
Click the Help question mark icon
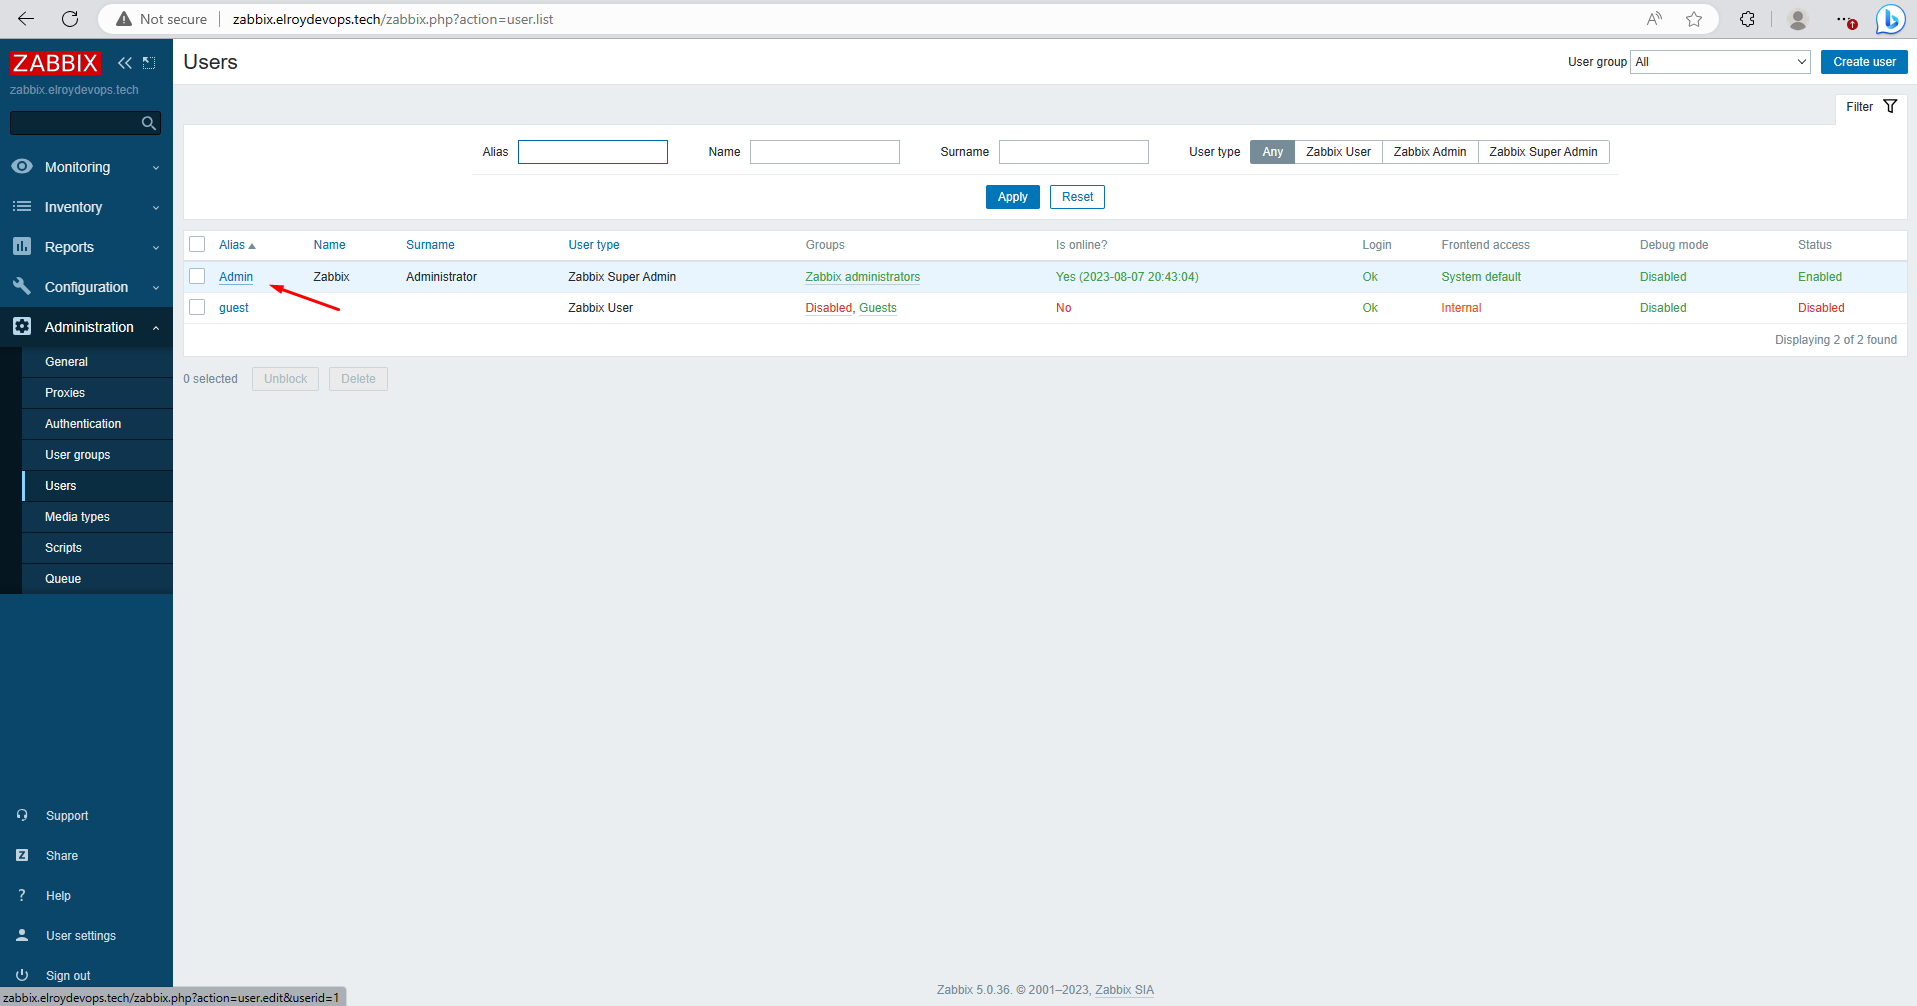point(22,895)
